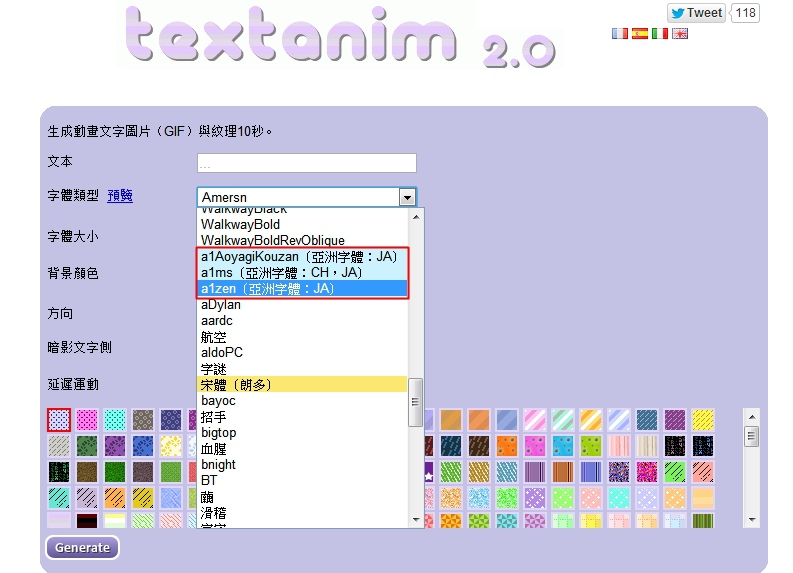Choose the 血腥 font entry
The image size is (793, 573).
point(302,449)
